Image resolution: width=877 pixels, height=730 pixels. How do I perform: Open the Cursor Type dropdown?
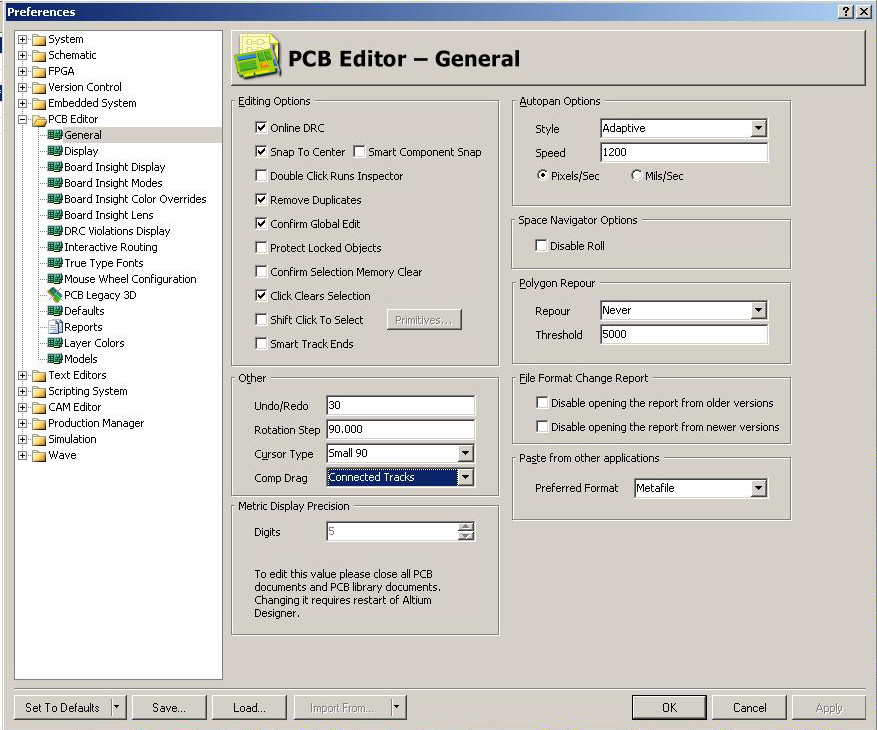click(x=465, y=453)
